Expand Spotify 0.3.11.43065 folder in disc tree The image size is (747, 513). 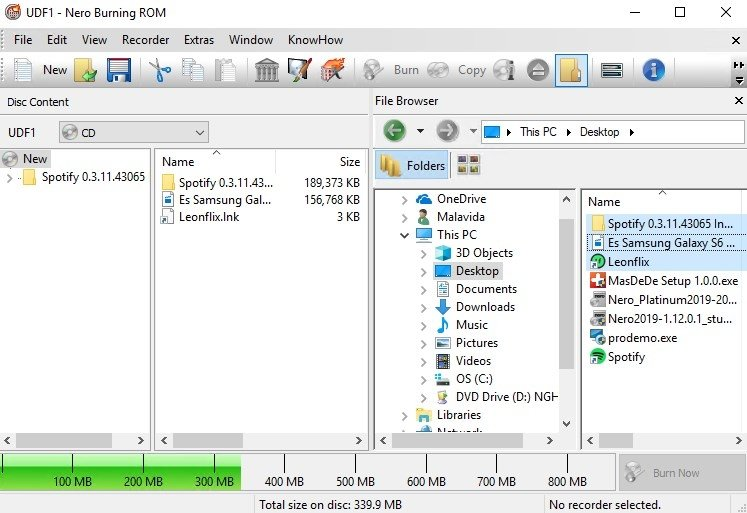coord(10,178)
